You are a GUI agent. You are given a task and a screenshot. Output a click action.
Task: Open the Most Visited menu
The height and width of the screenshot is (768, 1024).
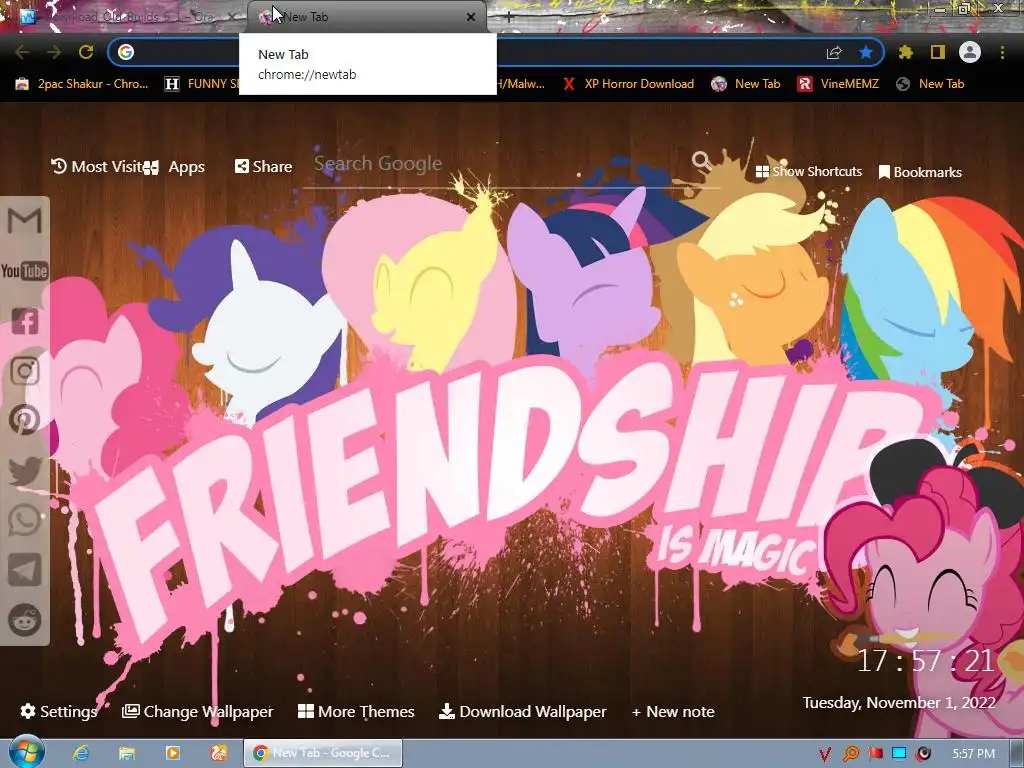tap(97, 167)
